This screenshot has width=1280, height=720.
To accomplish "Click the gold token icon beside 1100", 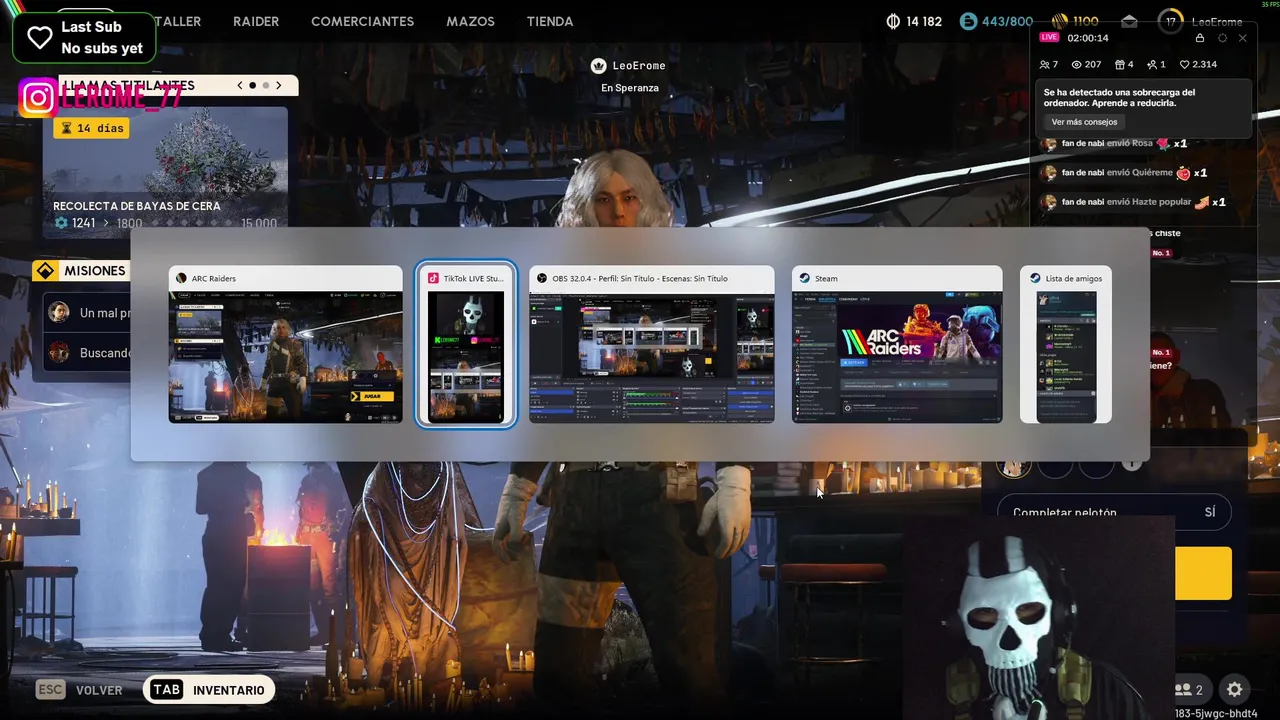I will pyautogui.click(x=1059, y=21).
